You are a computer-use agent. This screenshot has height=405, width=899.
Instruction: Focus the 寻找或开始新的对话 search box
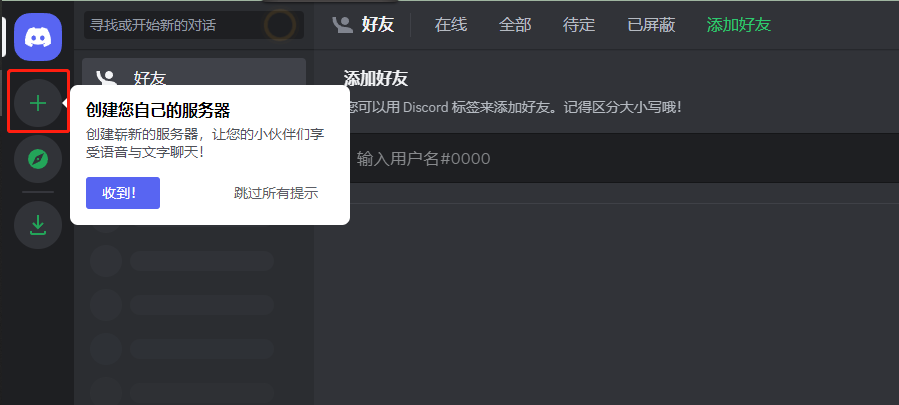click(194, 25)
